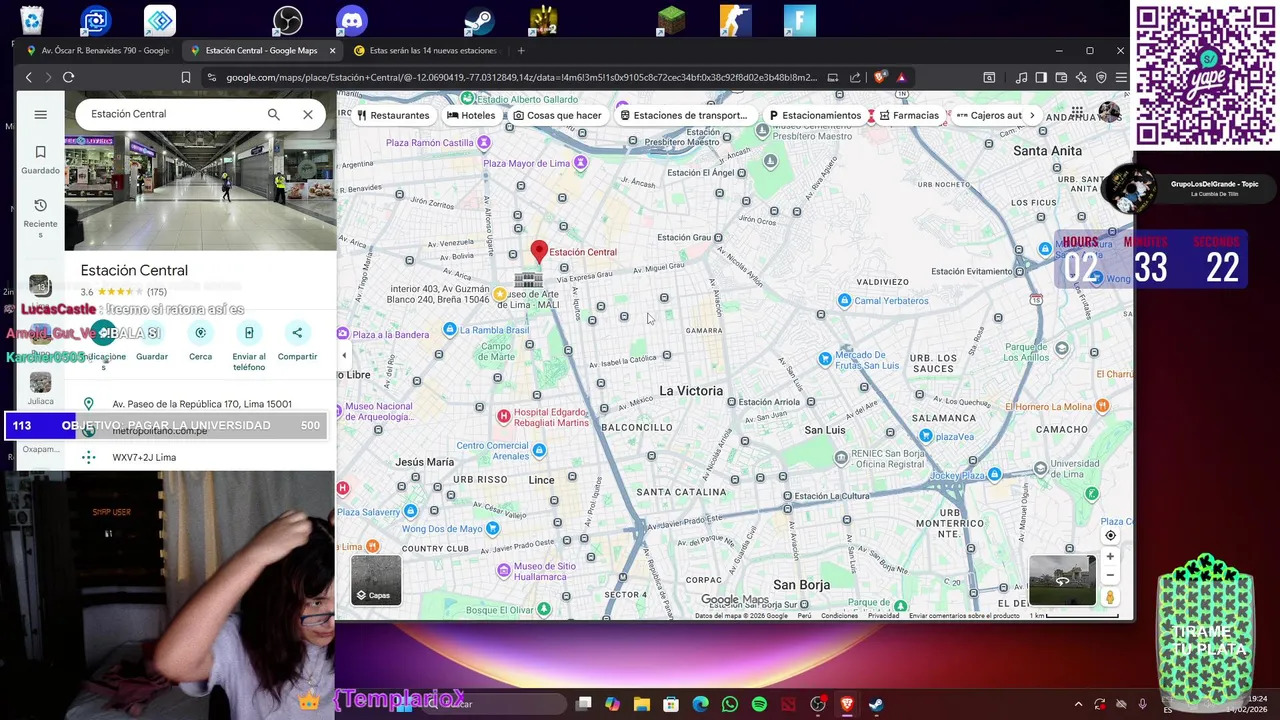Click the plazaVea map marker

(926, 436)
